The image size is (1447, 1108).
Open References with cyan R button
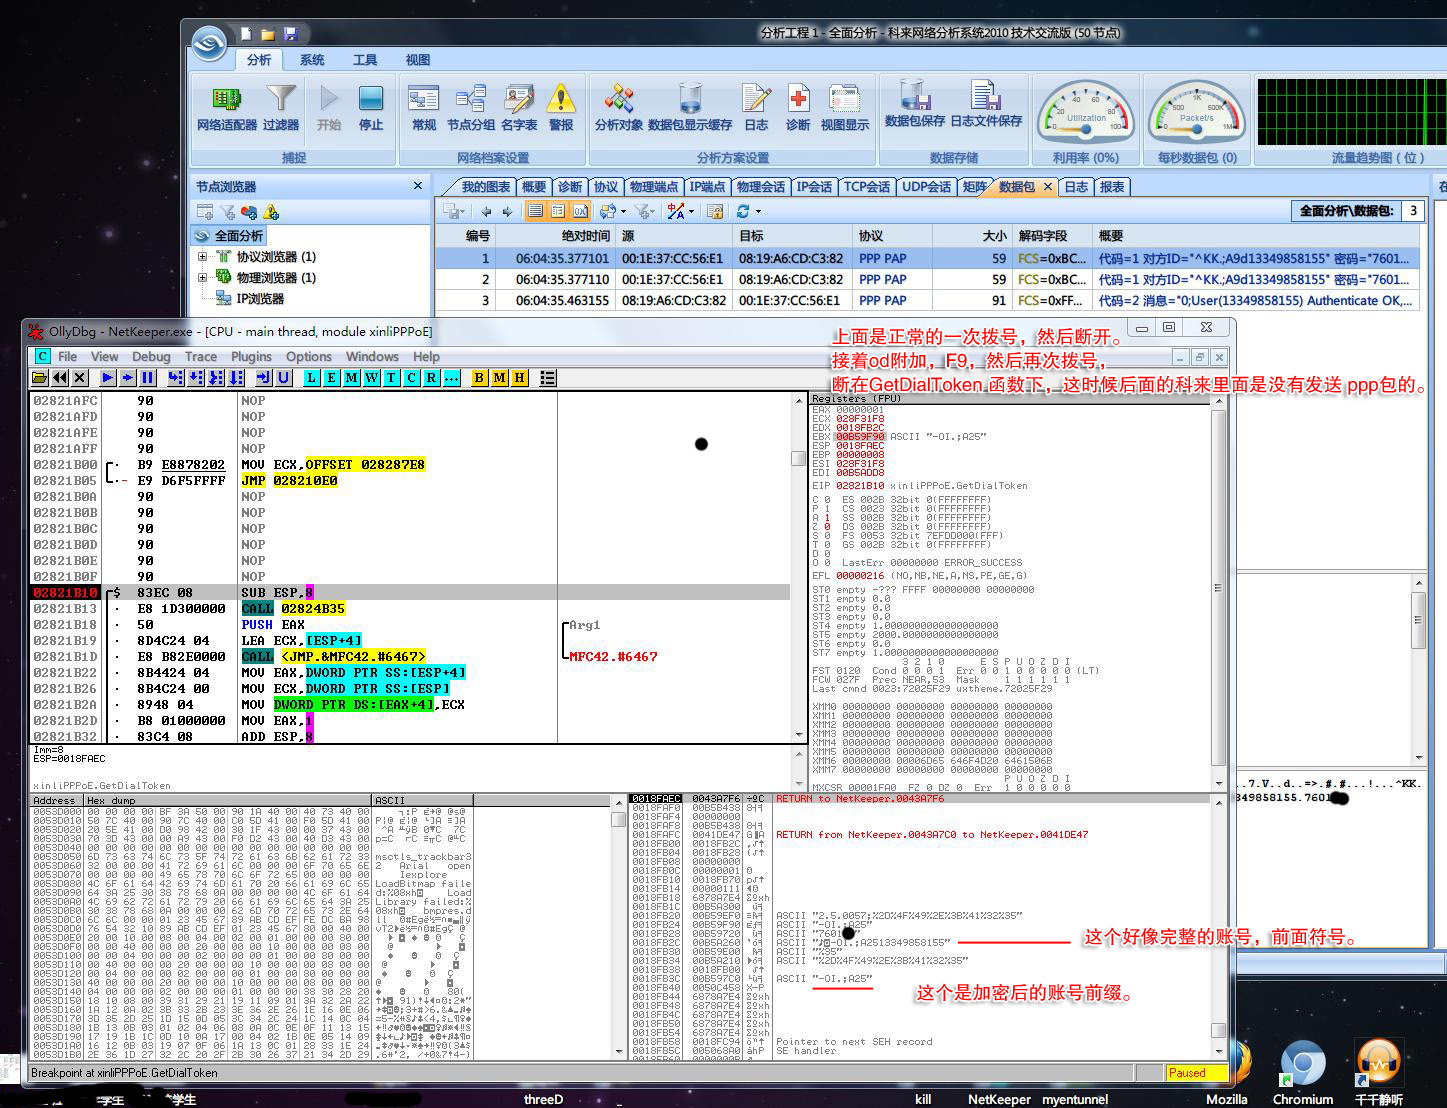(431, 378)
